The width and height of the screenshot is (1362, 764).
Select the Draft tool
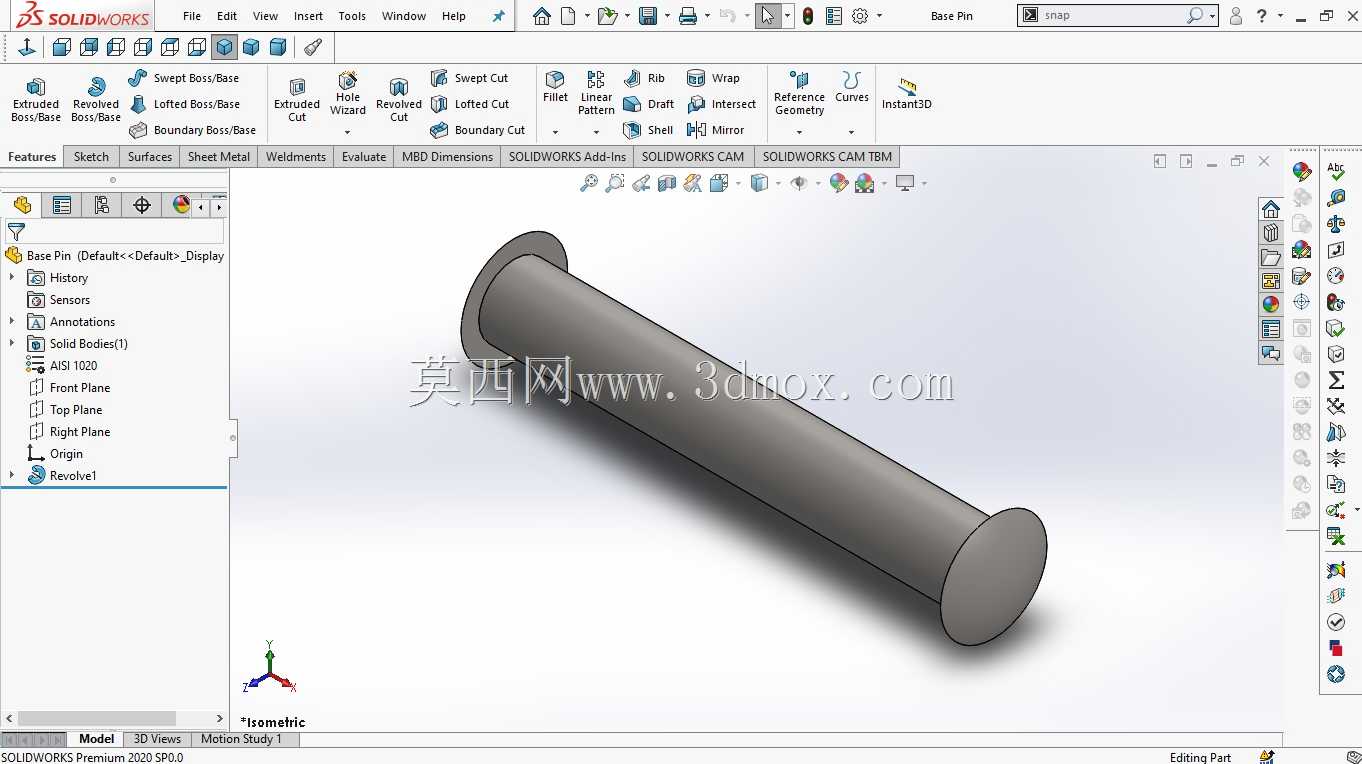pos(648,104)
